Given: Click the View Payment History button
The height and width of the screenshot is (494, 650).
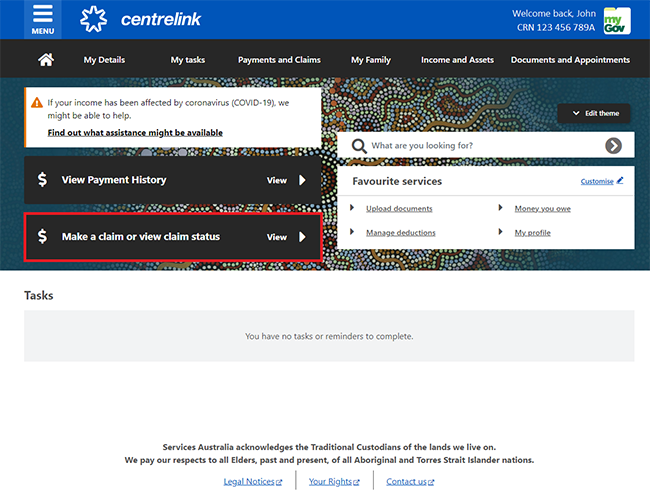Looking at the screenshot, I should coord(173,180).
